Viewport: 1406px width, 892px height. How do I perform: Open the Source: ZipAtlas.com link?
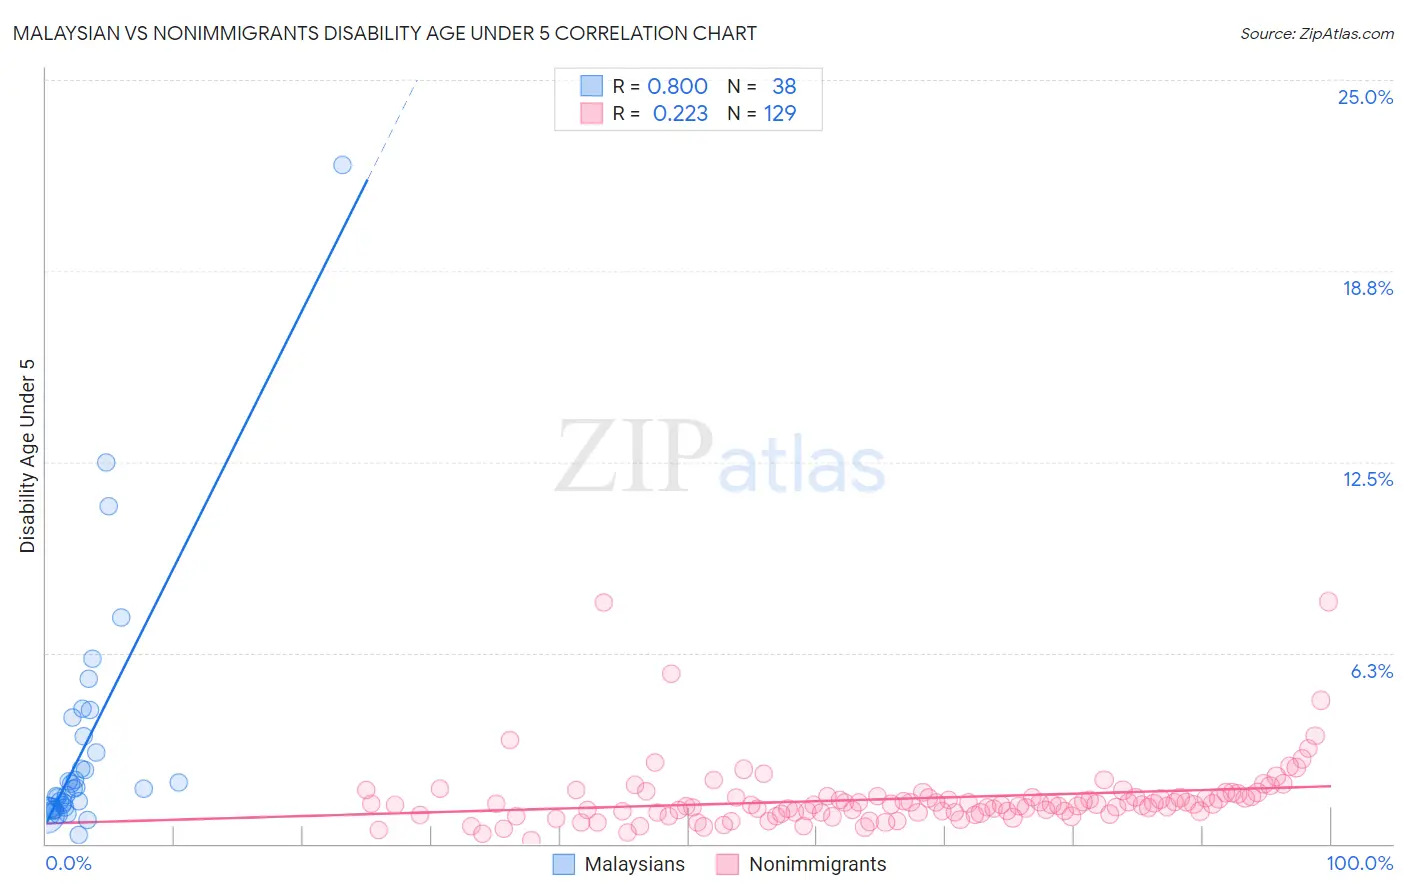(1317, 33)
